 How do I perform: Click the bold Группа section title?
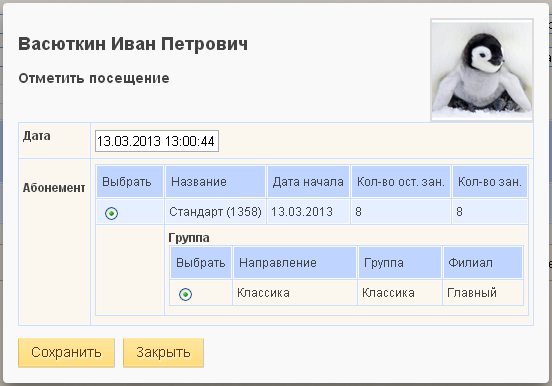tap(189, 238)
